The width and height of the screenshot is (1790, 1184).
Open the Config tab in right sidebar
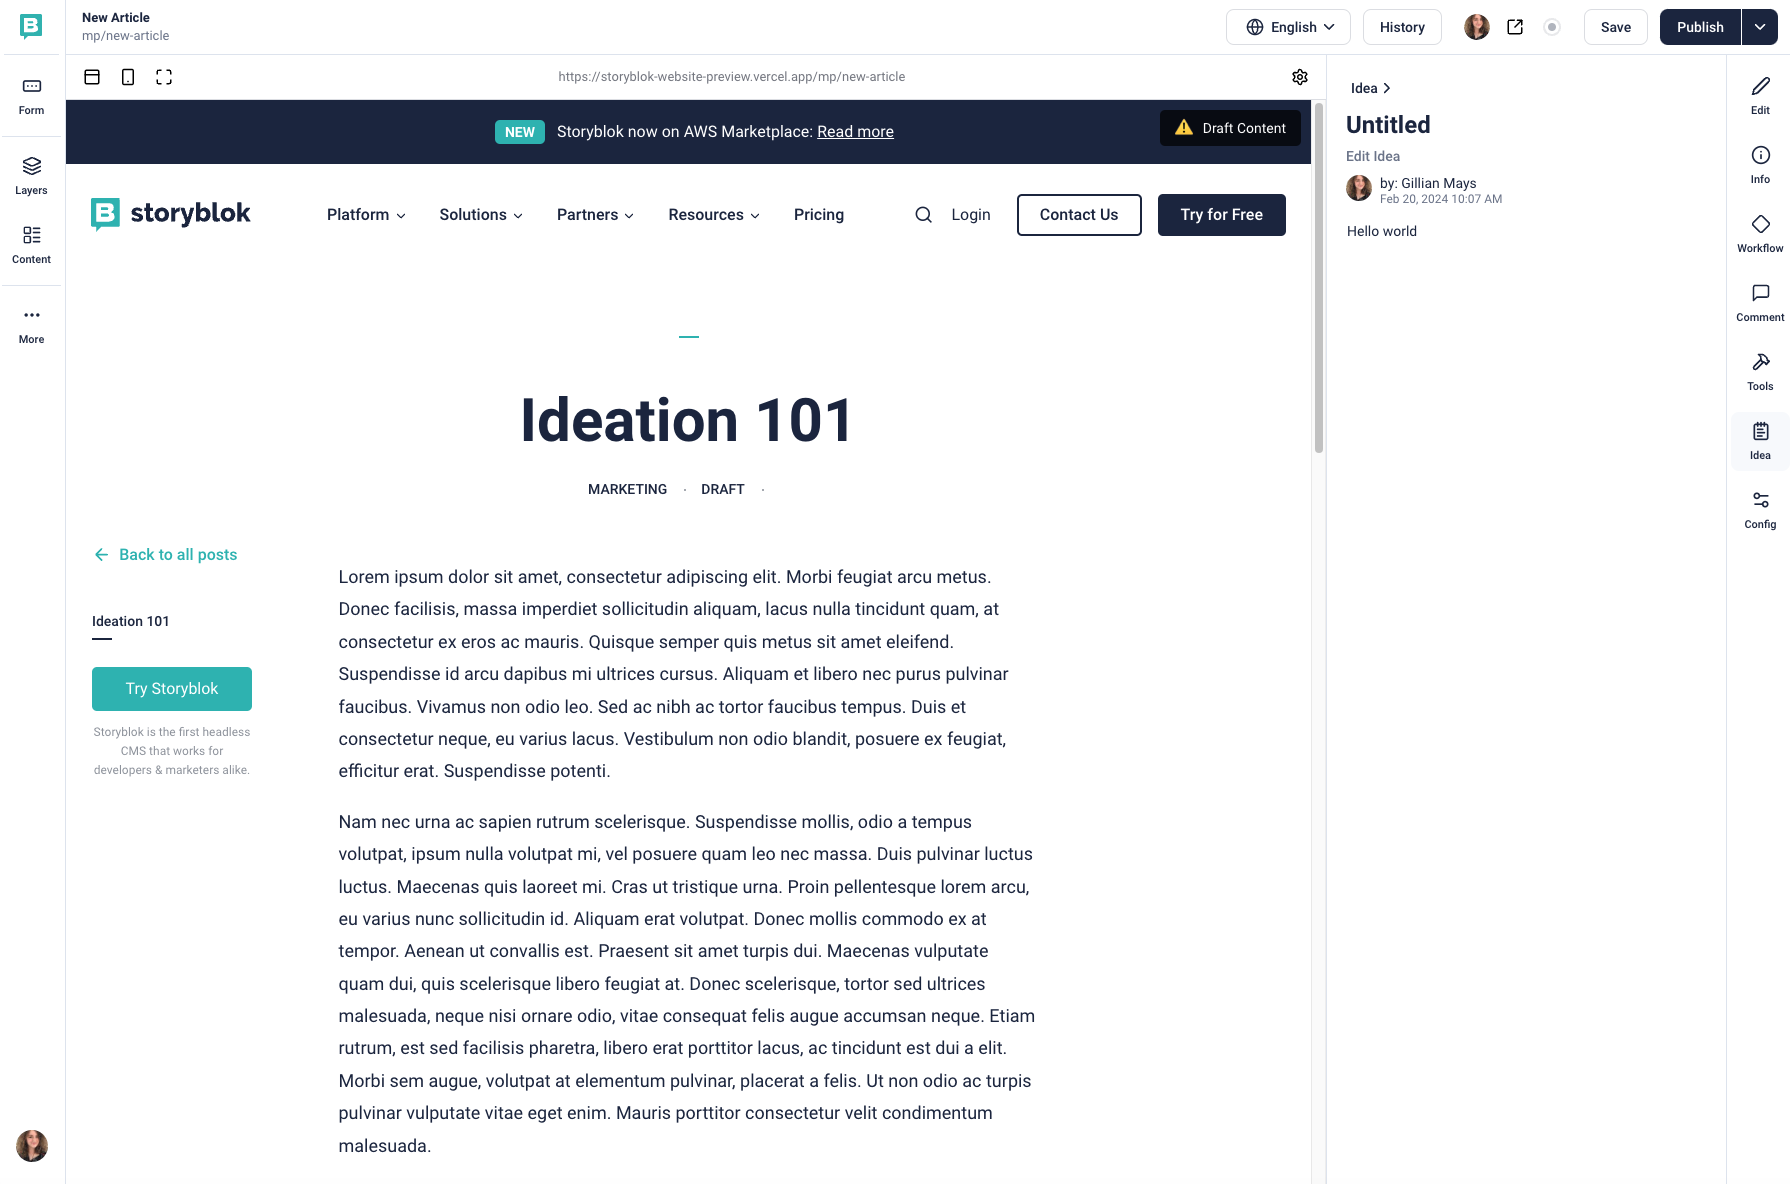pos(1760,510)
